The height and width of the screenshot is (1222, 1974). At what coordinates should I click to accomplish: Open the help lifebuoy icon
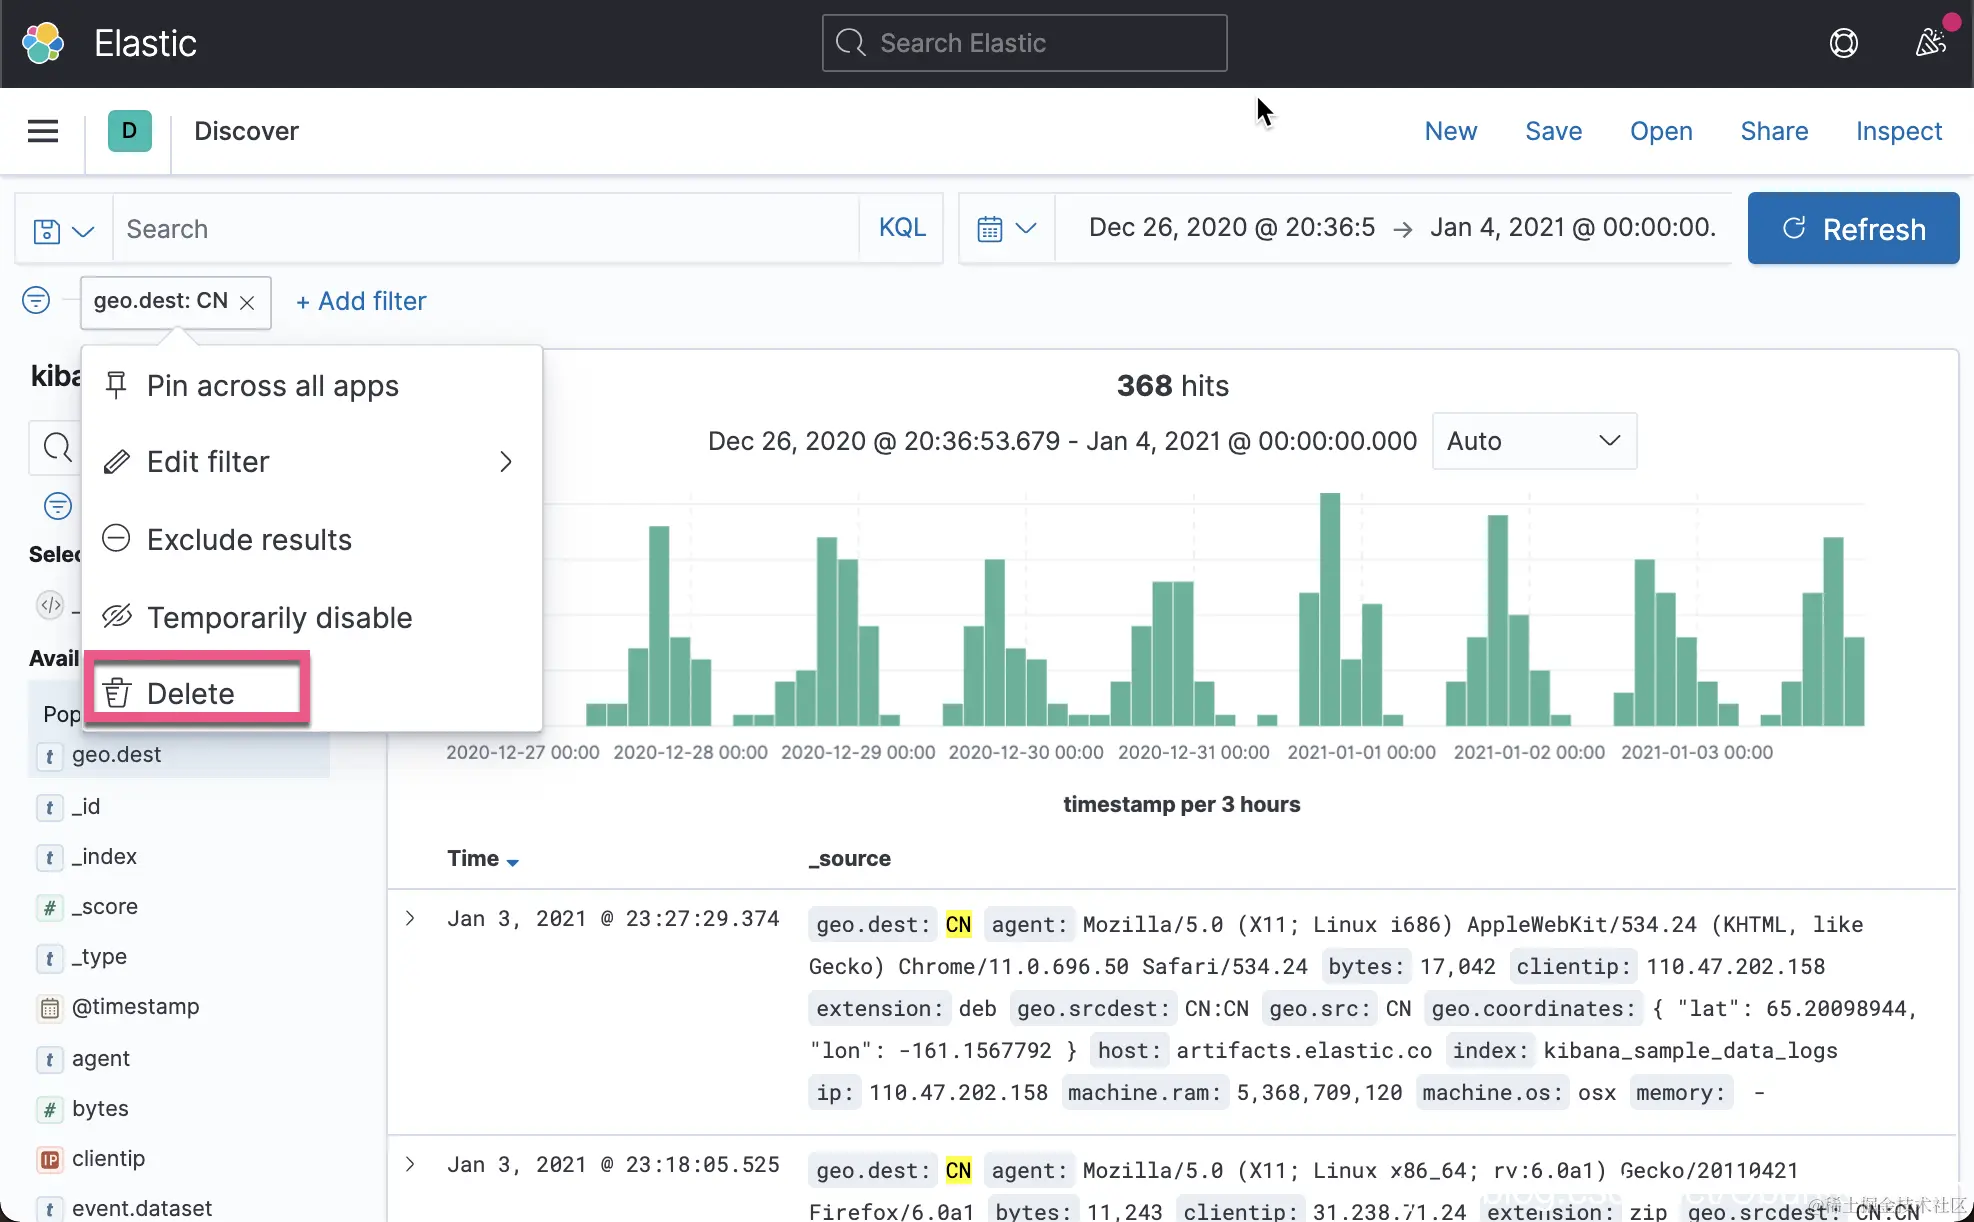tap(1843, 43)
